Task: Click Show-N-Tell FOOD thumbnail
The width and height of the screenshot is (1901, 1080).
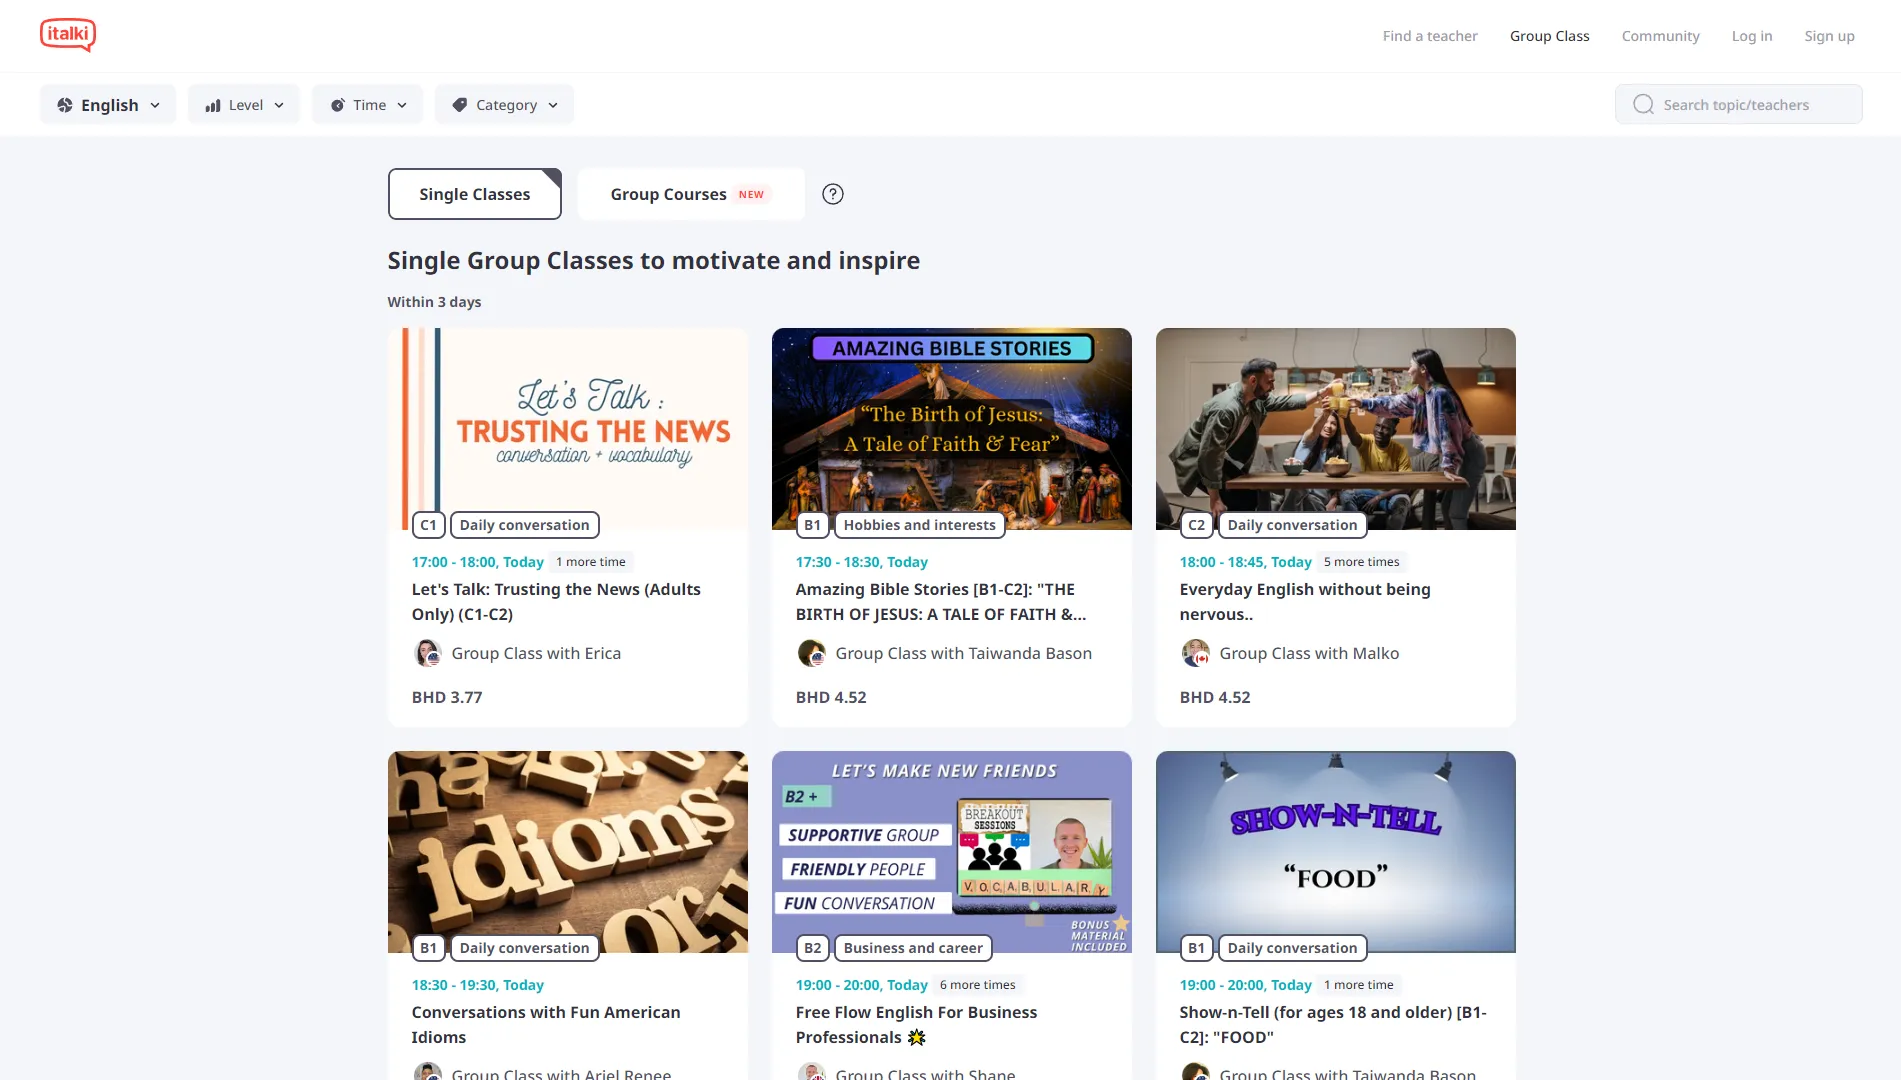Action: [1336, 852]
